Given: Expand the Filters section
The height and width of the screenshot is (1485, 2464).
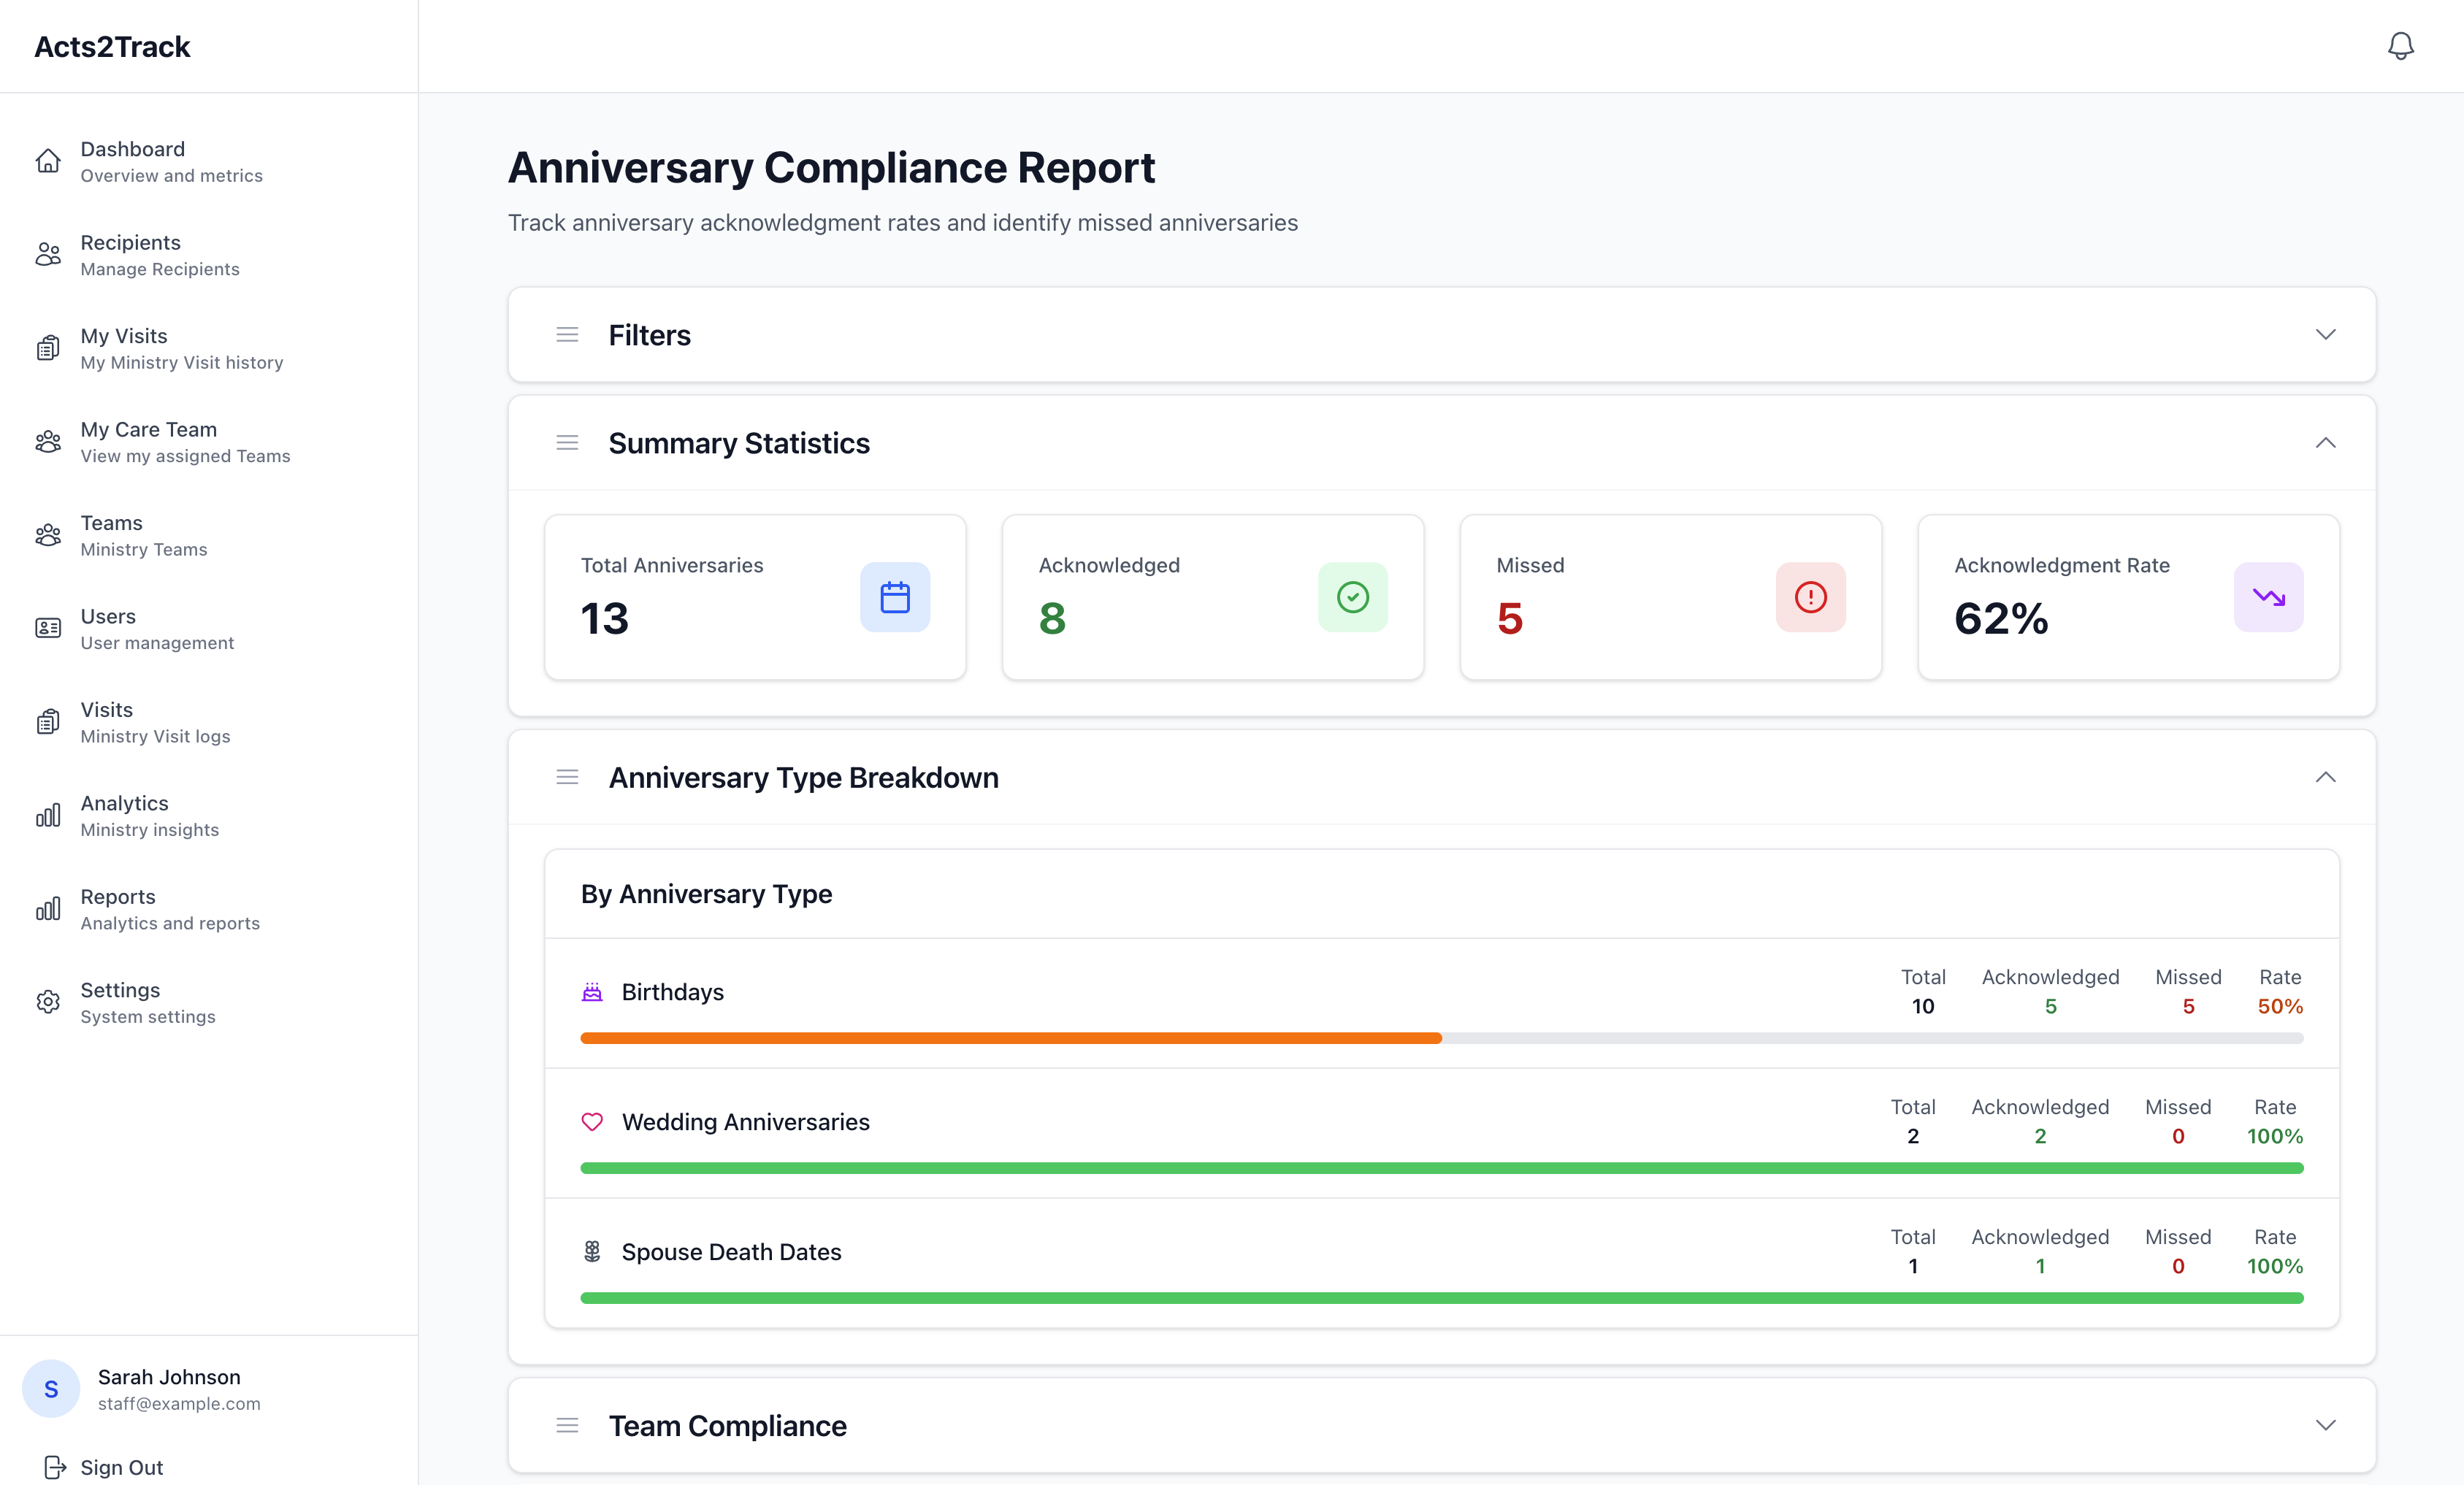Looking at the screenshot, I should 2327,335.
